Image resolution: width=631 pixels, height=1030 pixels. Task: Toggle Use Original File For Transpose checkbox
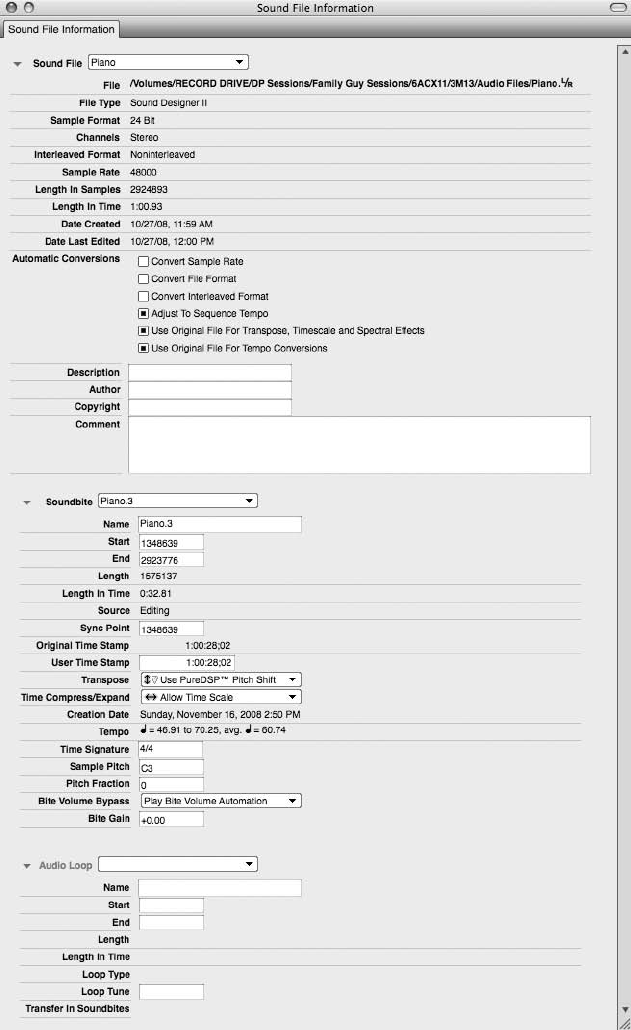click(143, 330)
